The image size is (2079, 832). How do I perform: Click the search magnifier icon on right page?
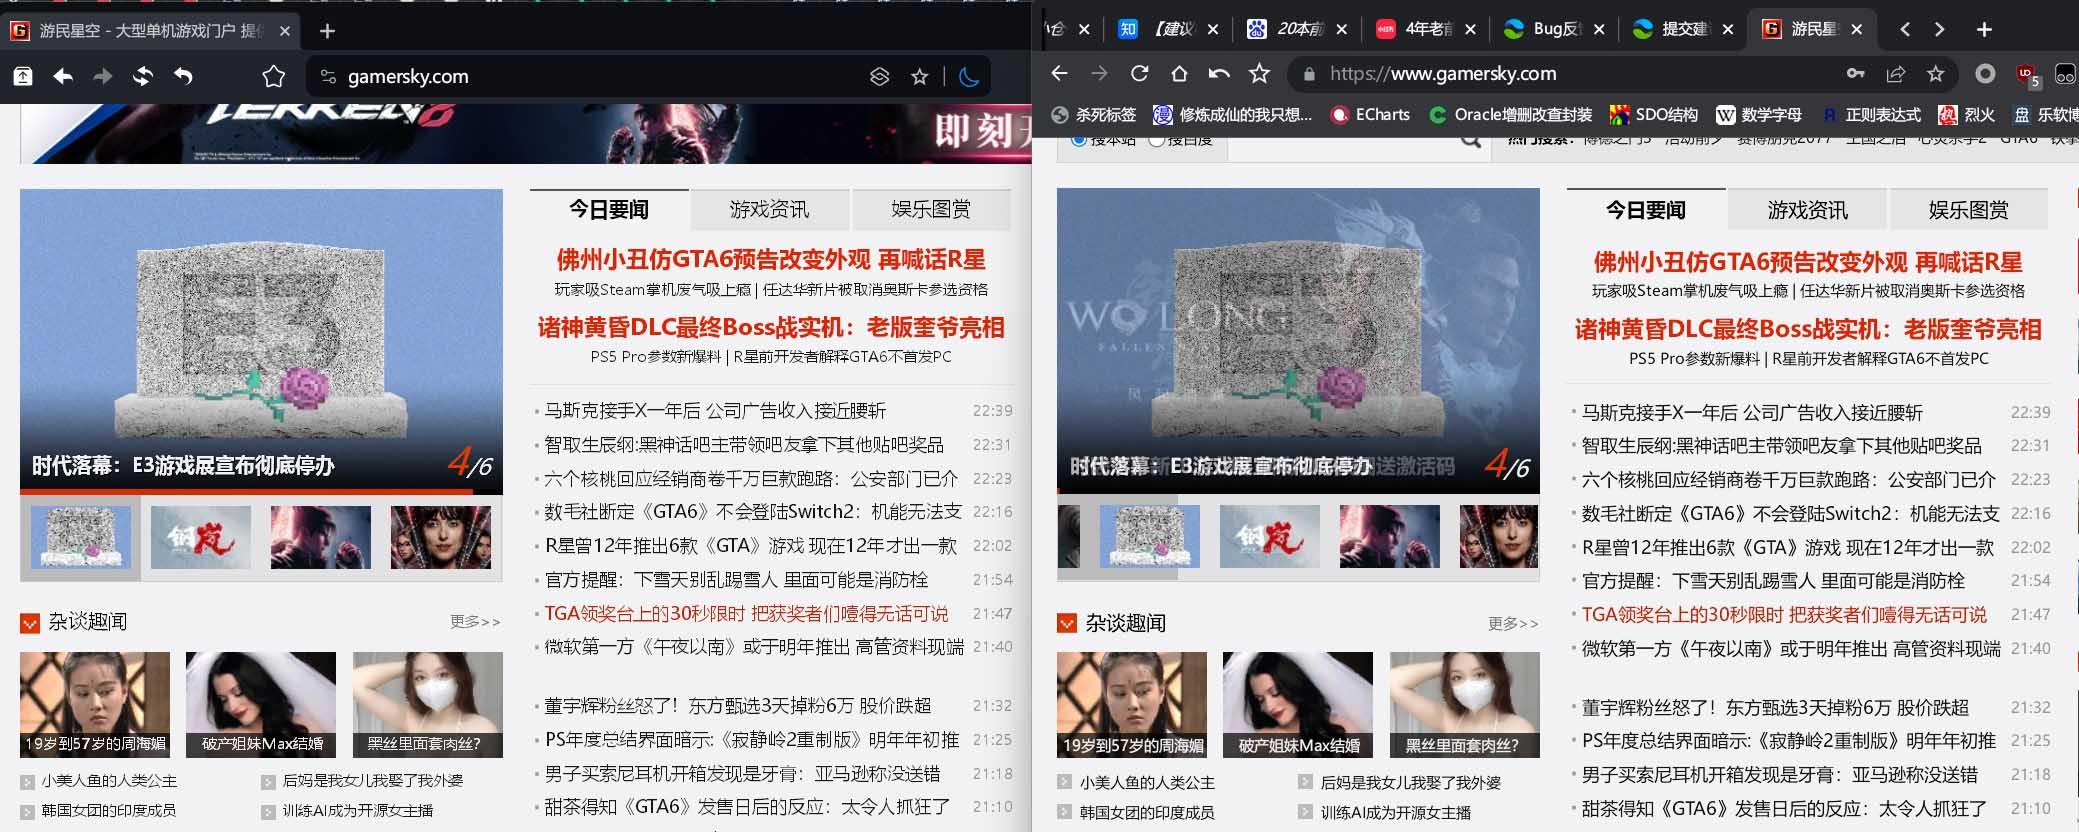click(x=1471, y=142)
